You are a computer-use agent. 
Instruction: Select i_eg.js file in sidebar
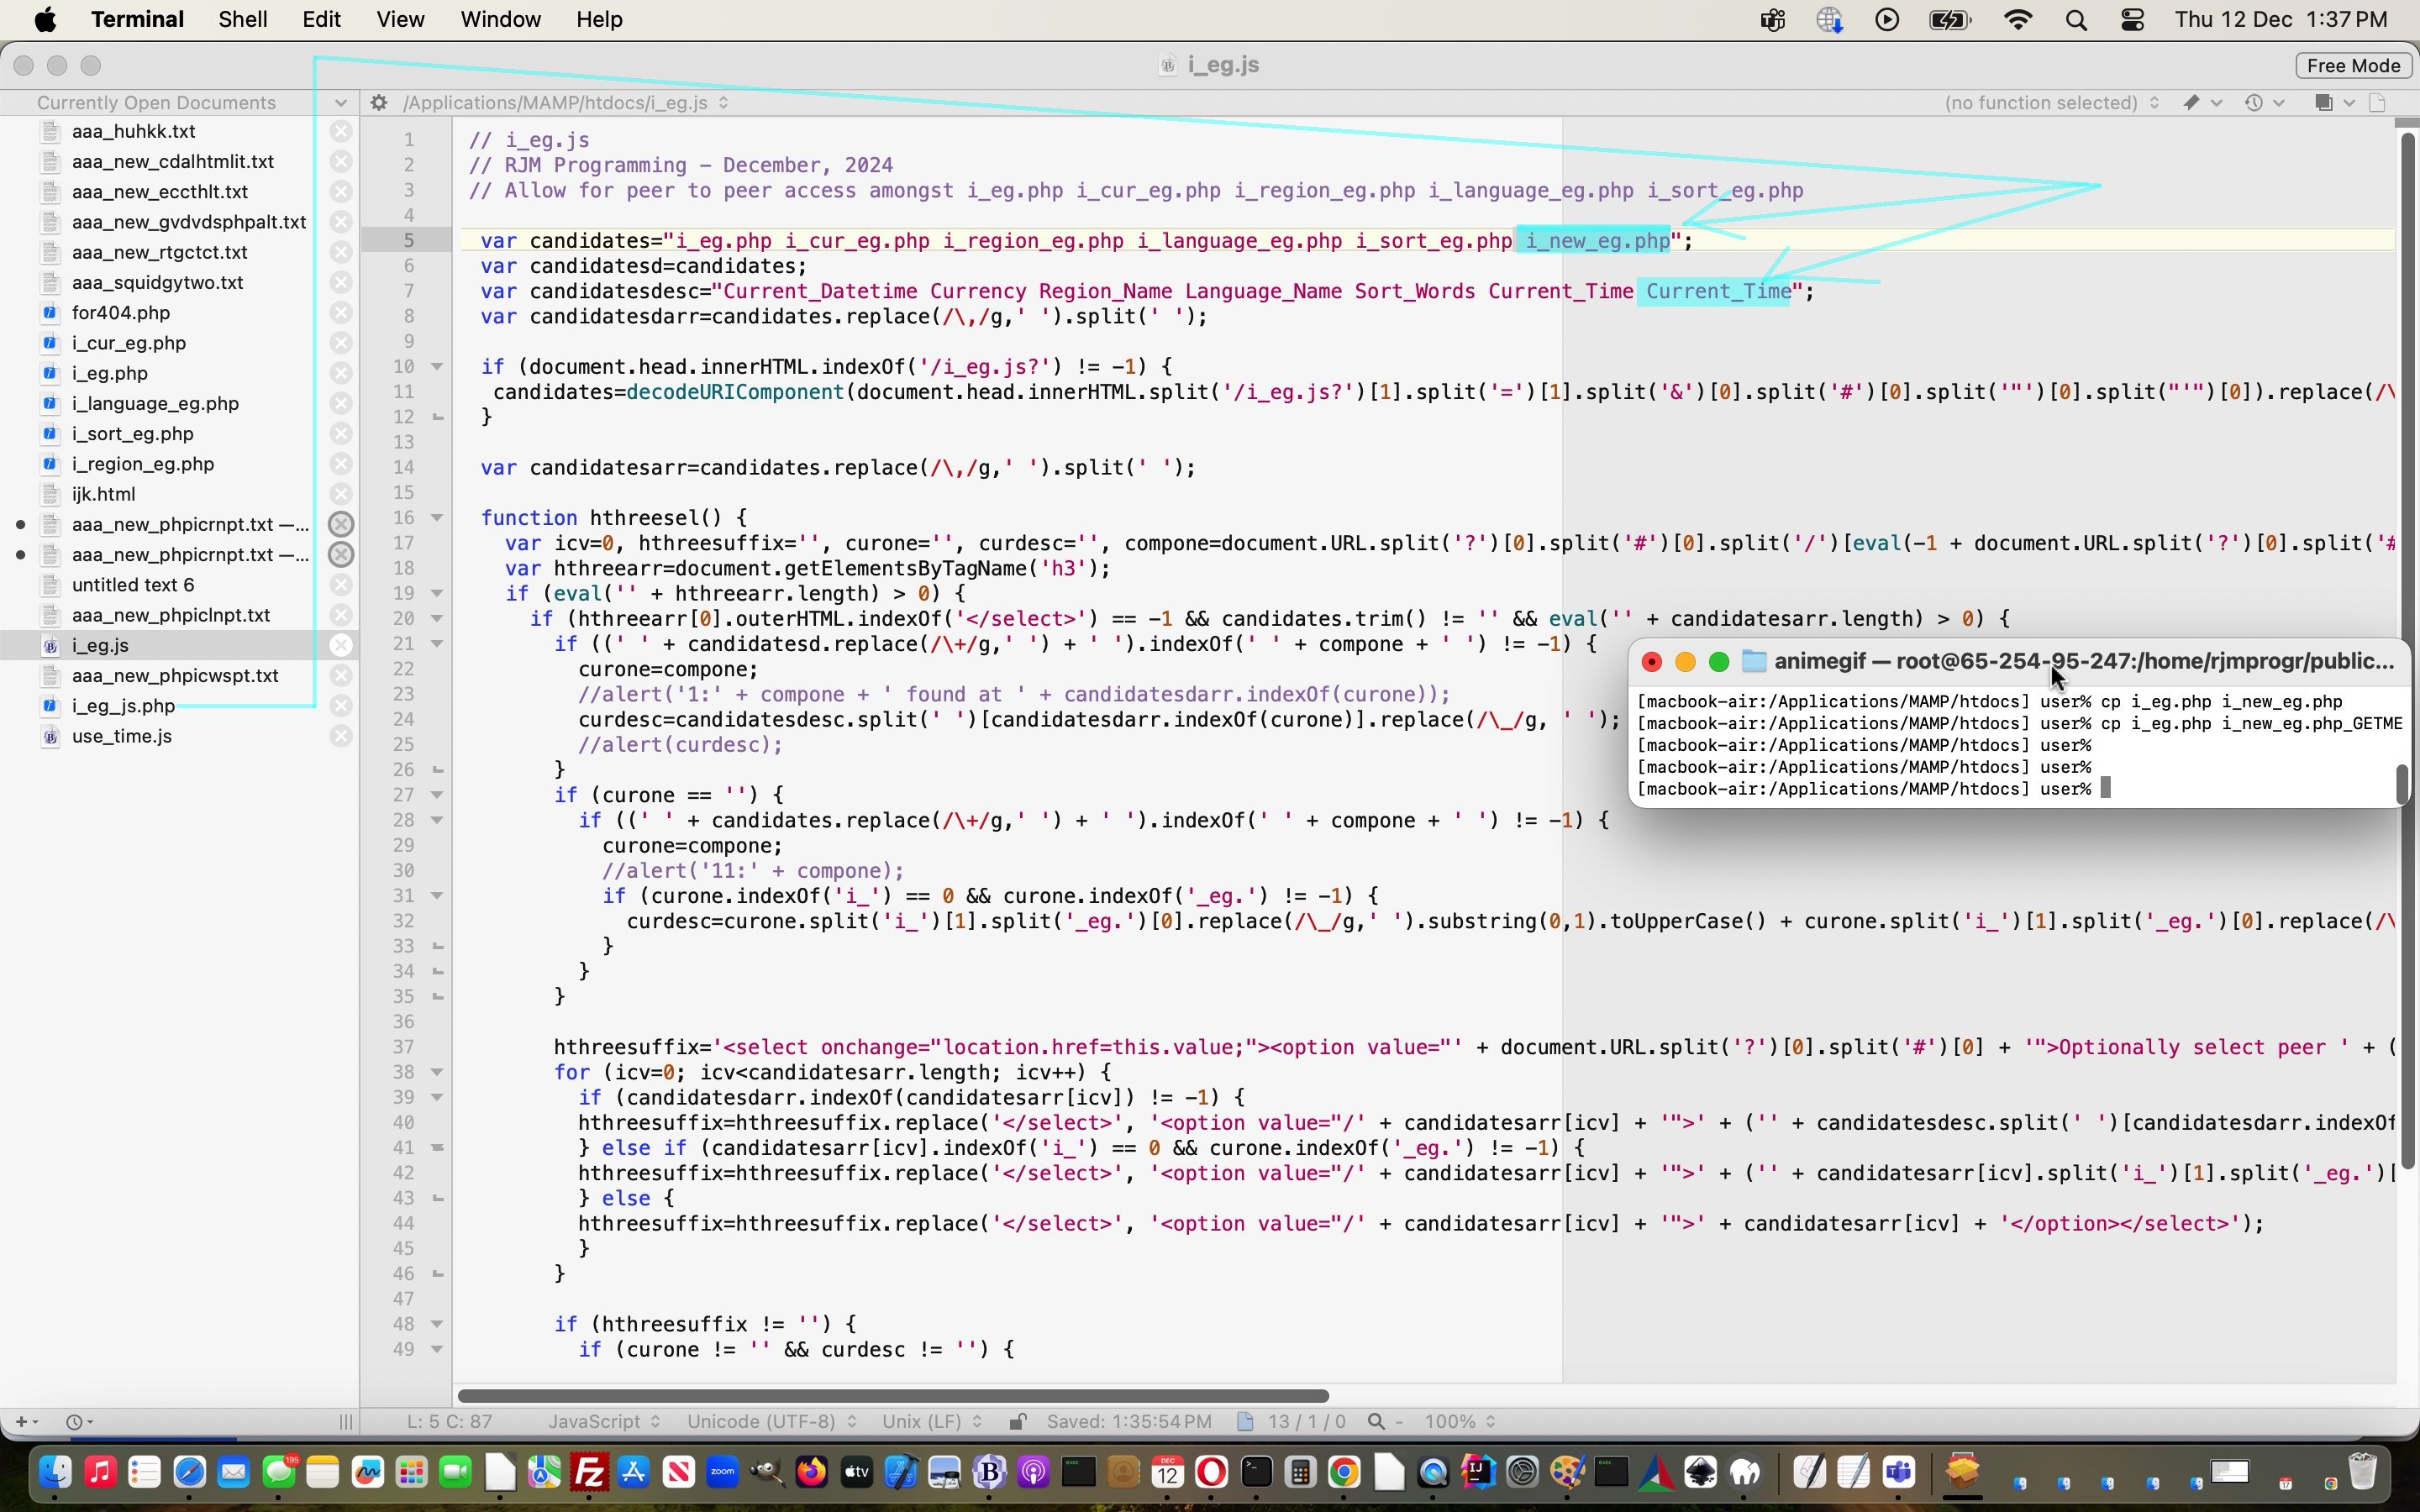pyautogui.click(x=97, y=646)
